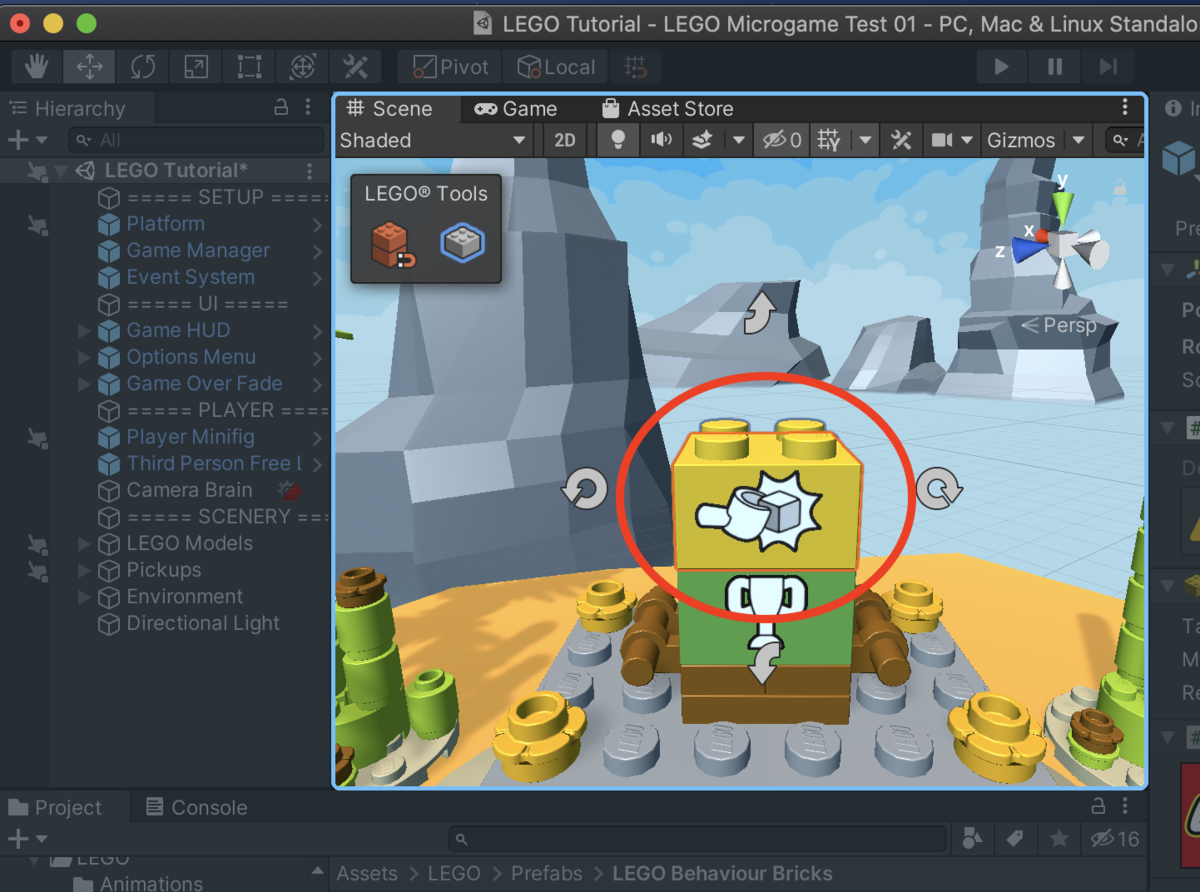The image size is (1200, 892).
Task: Toggle hidden objects visibility eye icon
Action: pyautogui.click(x=782, y=140)
